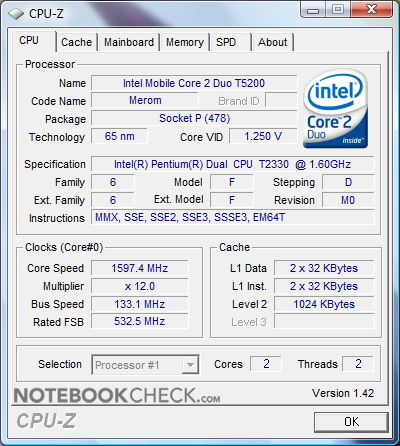
Task: Minimize the CPU-Z window
Action: coord(313,10)
